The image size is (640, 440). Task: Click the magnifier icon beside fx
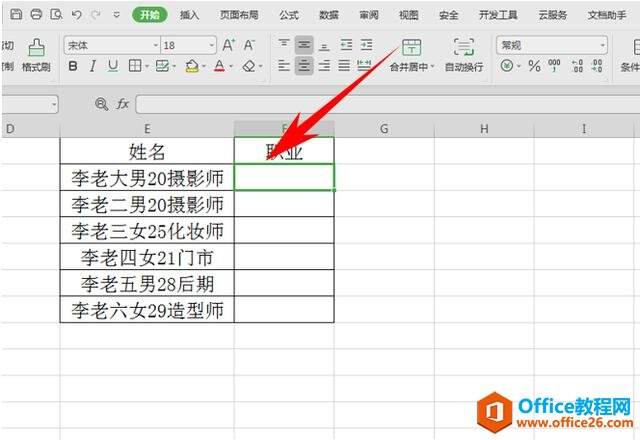(x=101, y=104)
